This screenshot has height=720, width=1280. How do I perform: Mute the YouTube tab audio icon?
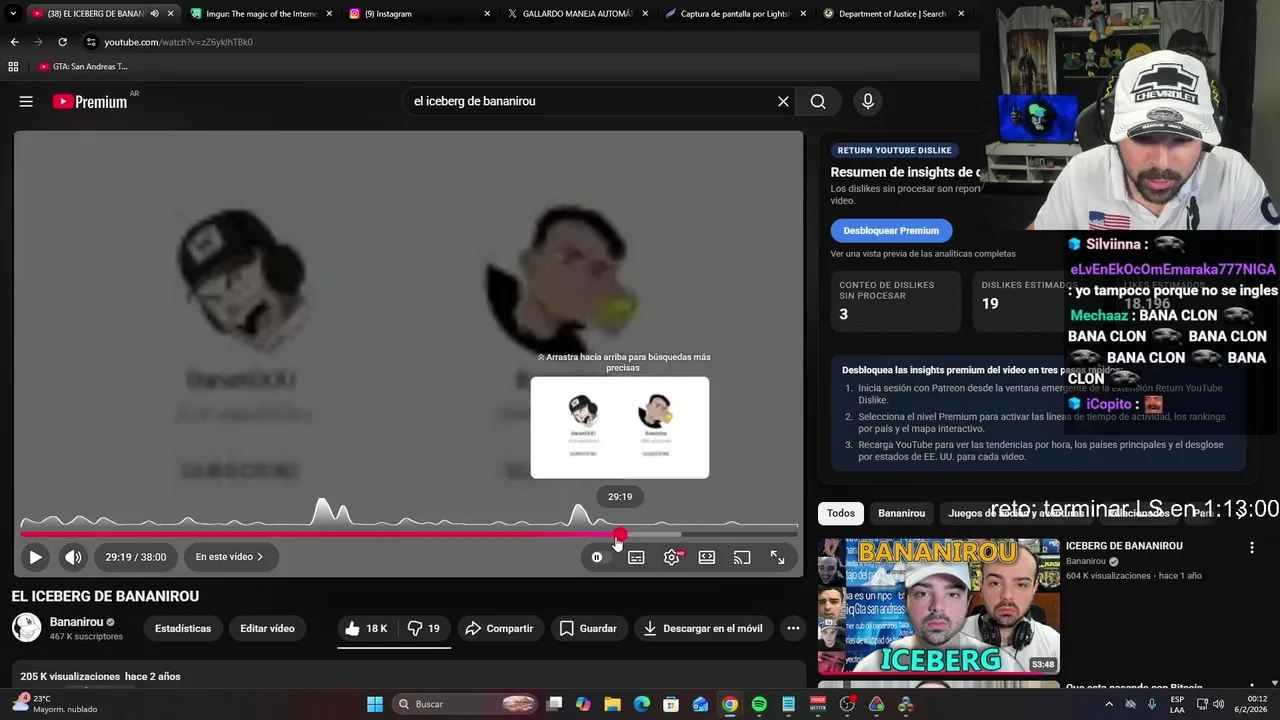coord(154,14)
